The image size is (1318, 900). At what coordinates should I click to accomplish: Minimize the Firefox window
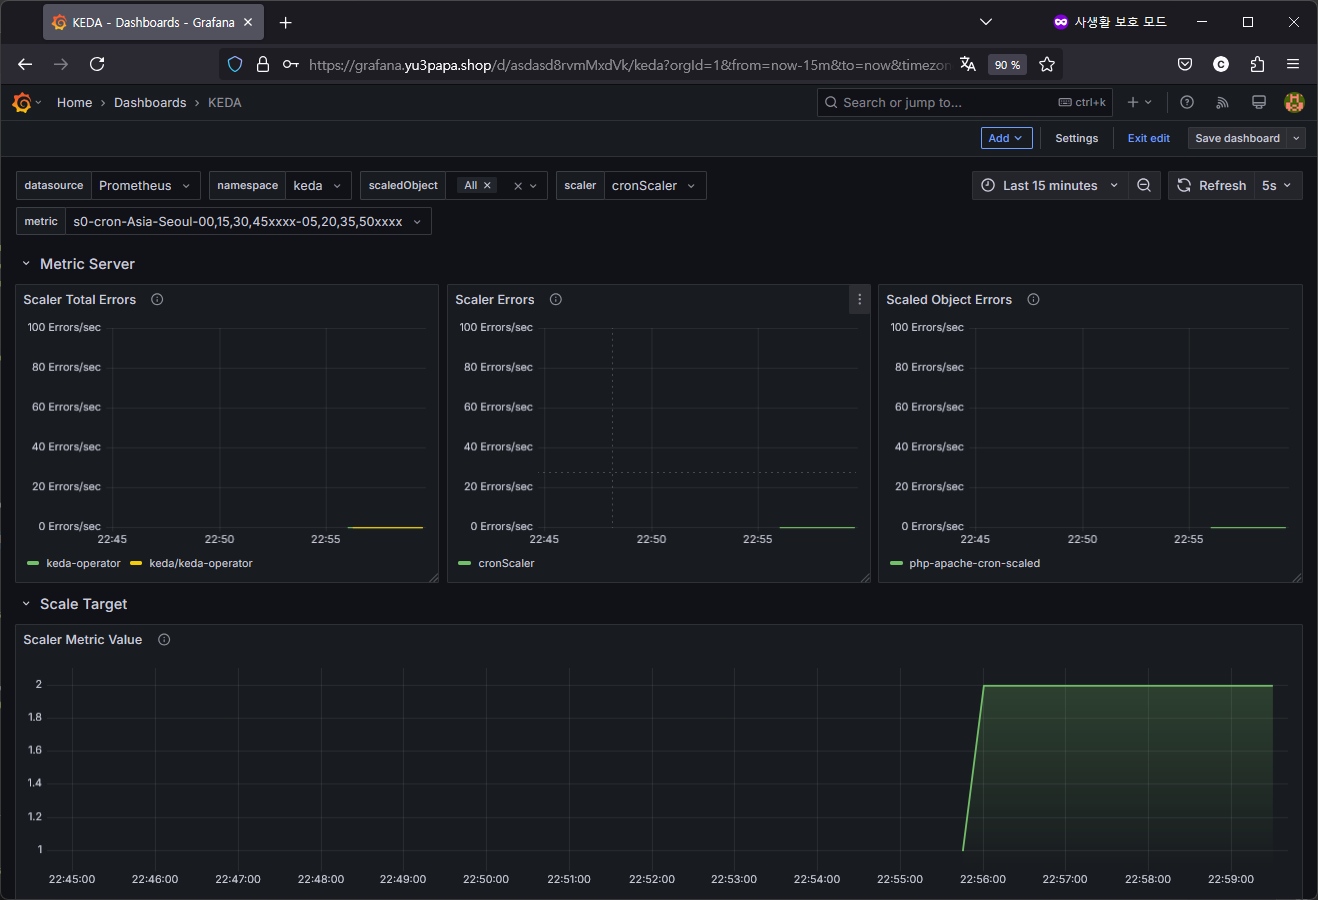1202,22
